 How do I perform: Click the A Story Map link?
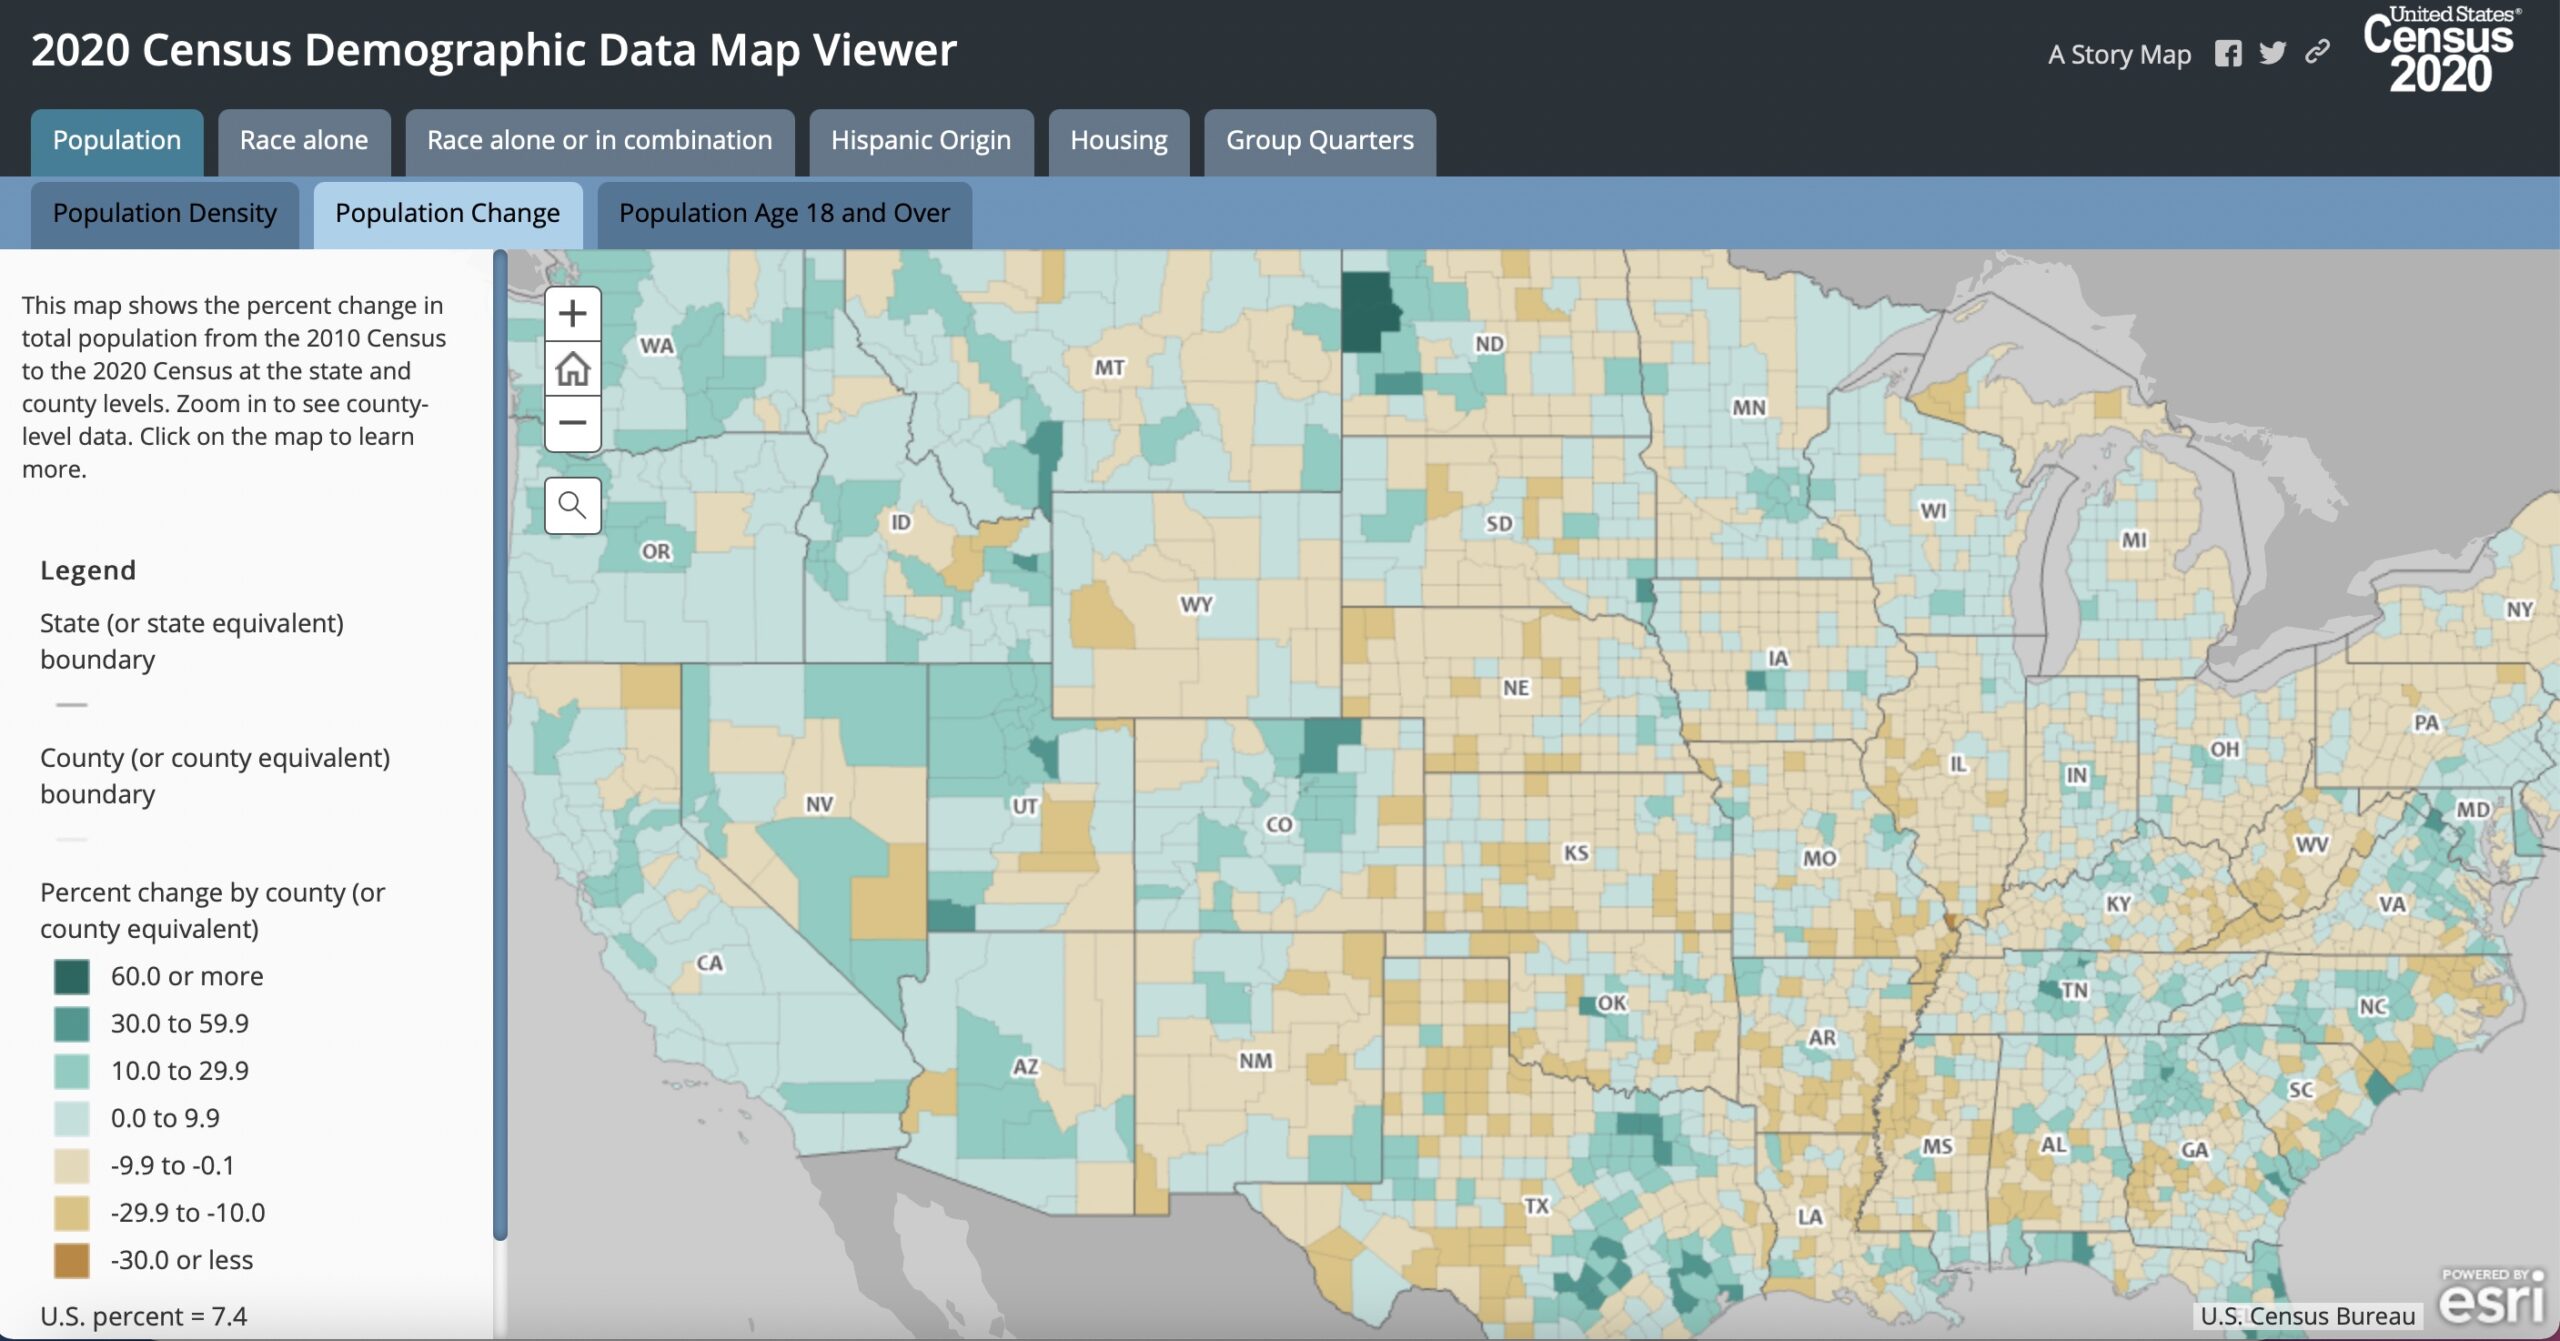tap(2119, 54)
